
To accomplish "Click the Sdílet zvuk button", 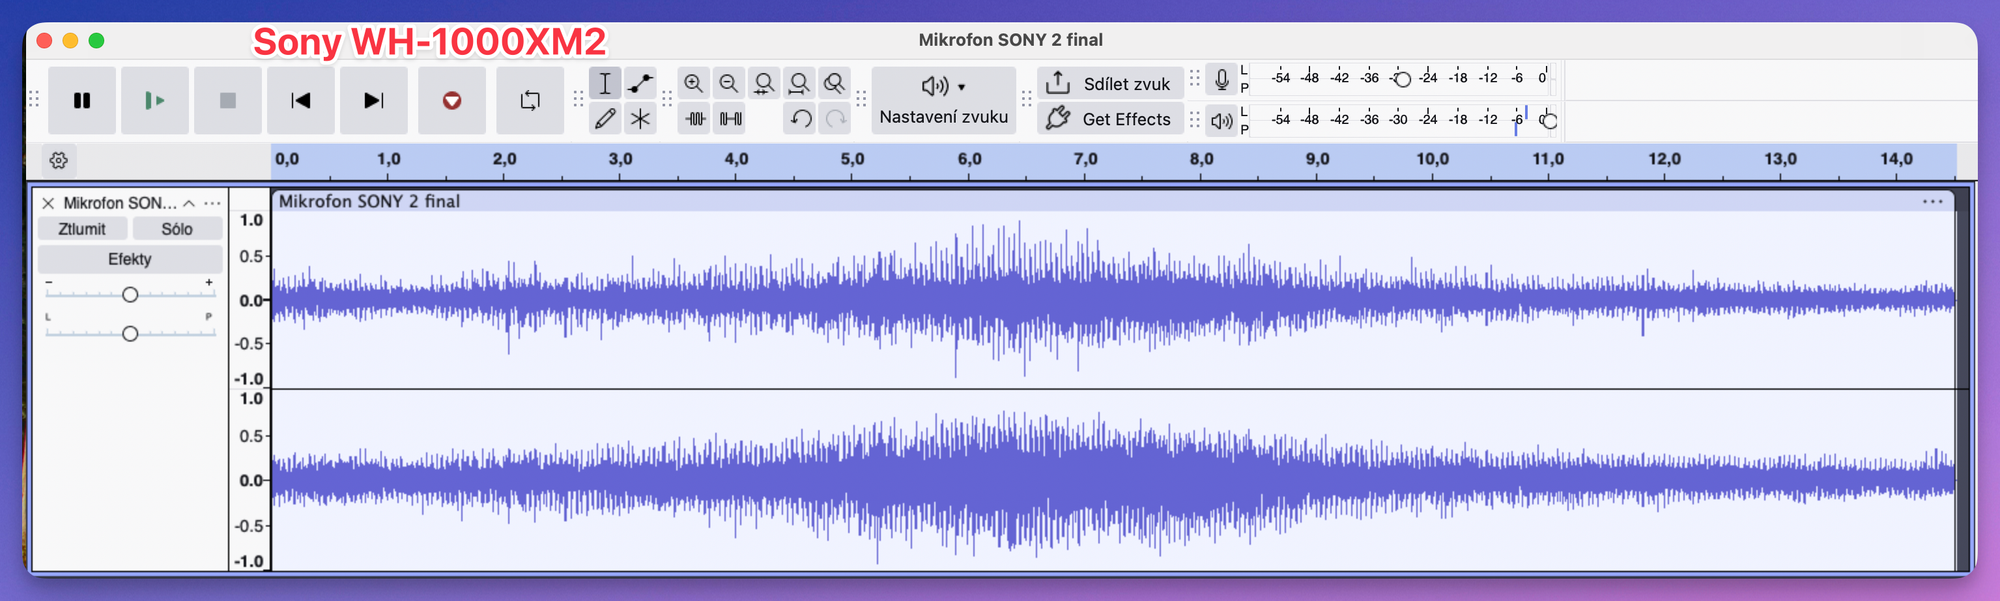I will pyautogui.click(x=1110, y=84).
